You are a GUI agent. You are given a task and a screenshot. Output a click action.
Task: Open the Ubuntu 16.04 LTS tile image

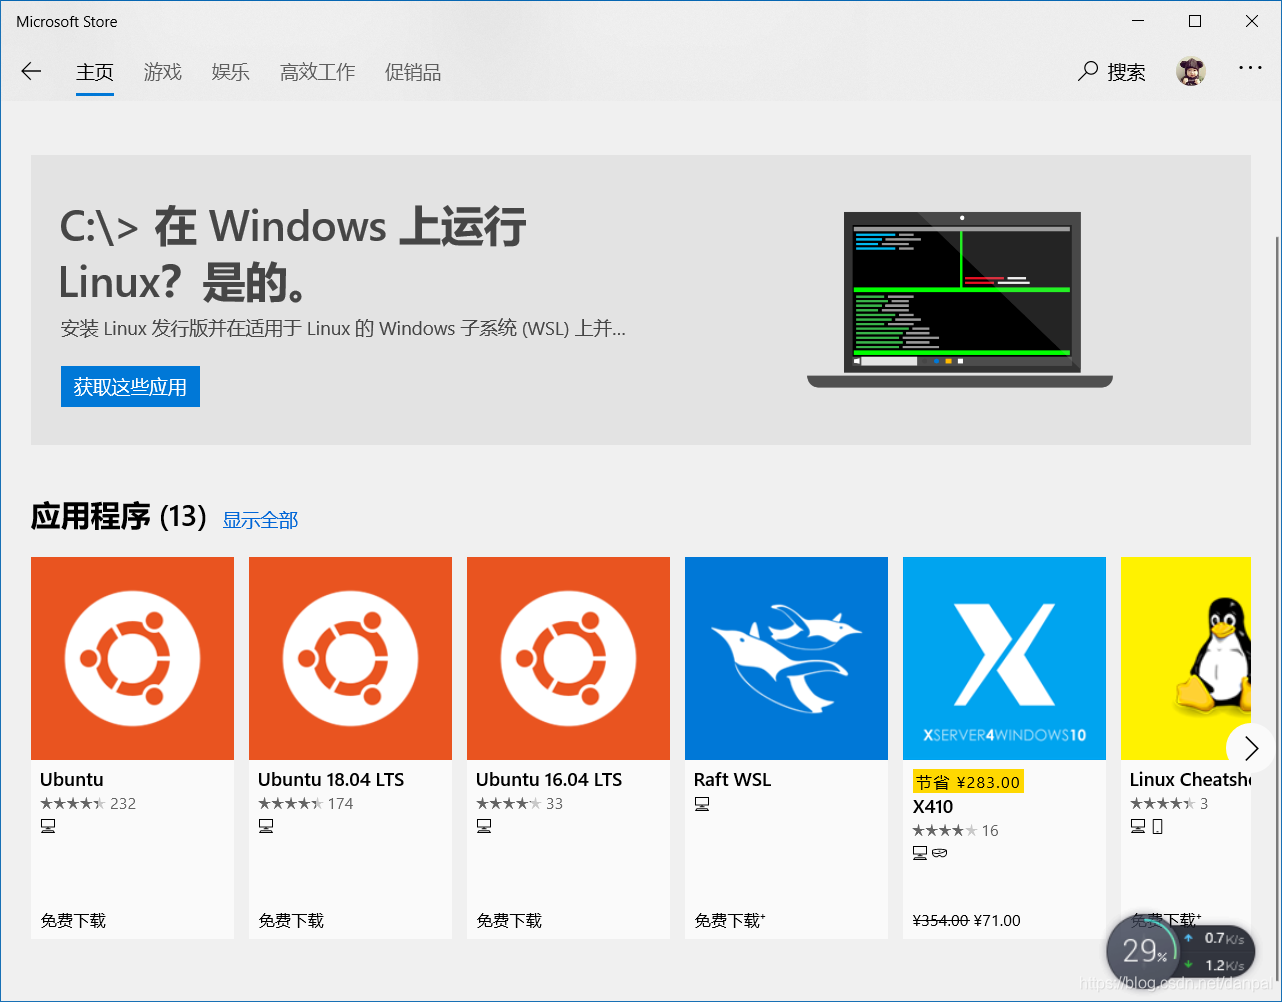(568, 658)
